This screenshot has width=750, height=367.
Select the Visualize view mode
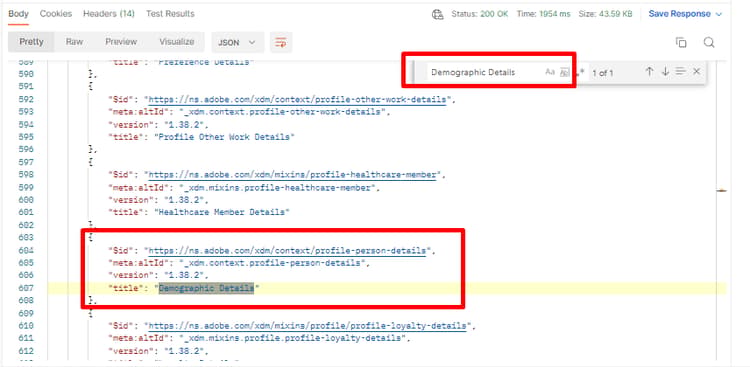[x=176, y=42]
